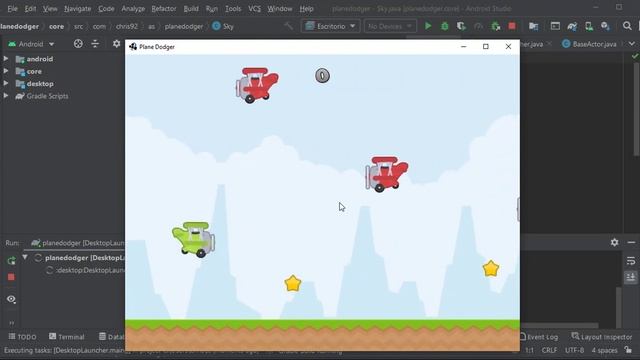Open the Terminal tool window
Screen dimensions: 640x360
click(x=67, y=337)
